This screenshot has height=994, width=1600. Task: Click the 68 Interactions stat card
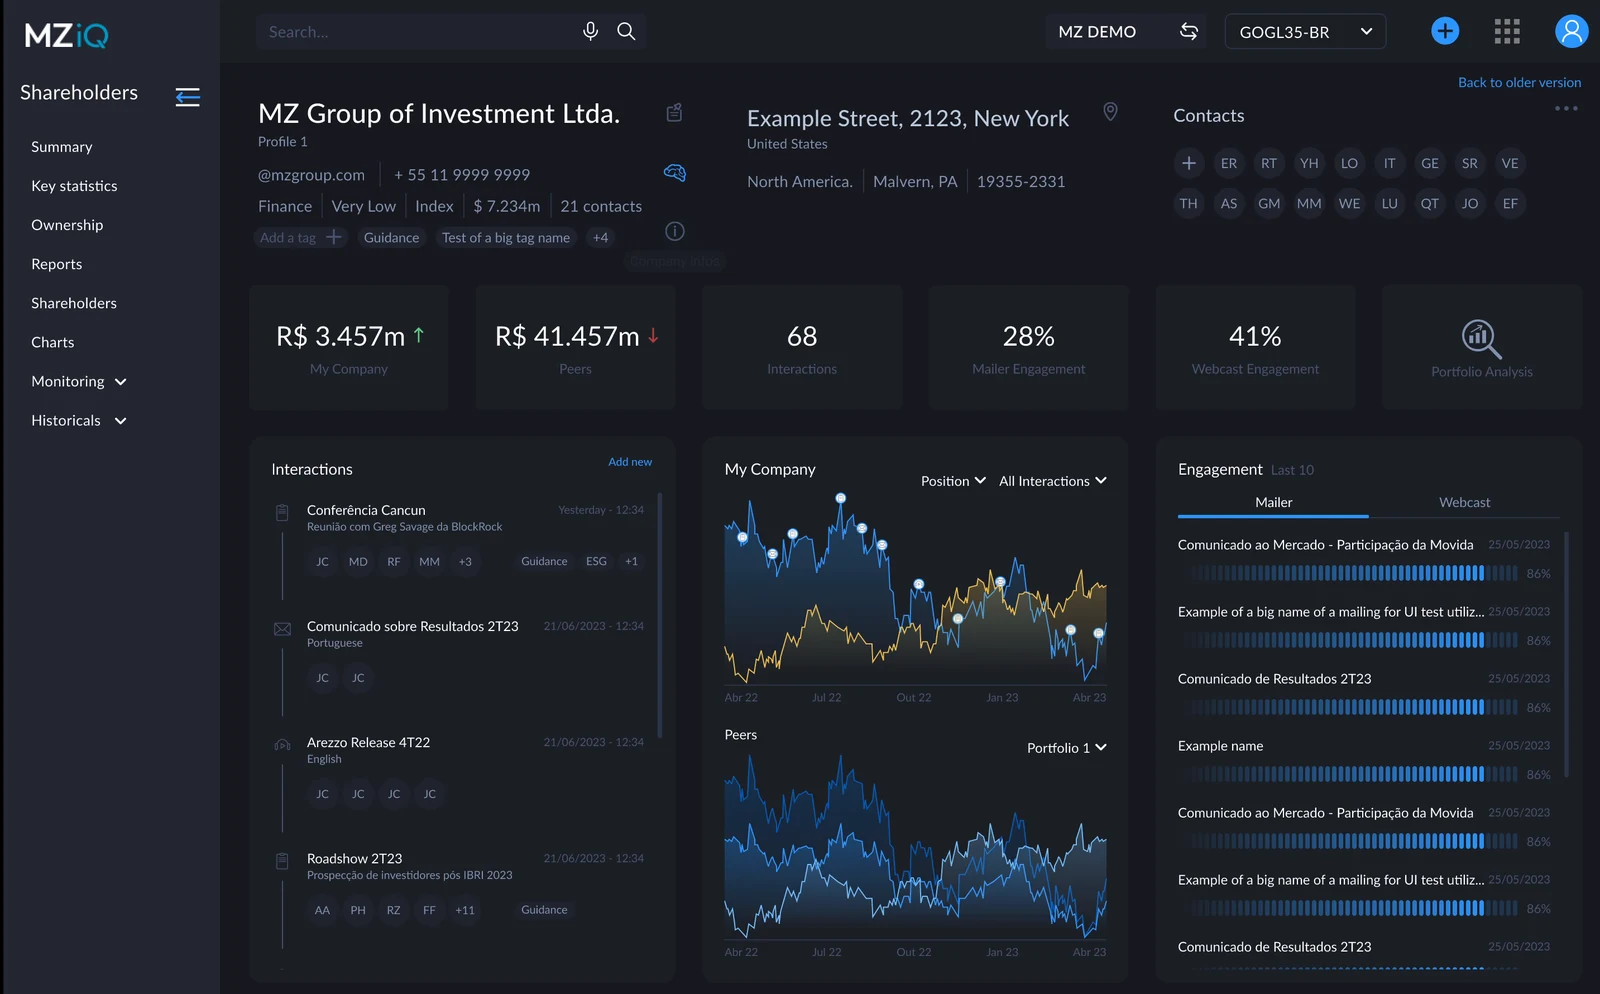coord(802,347)
